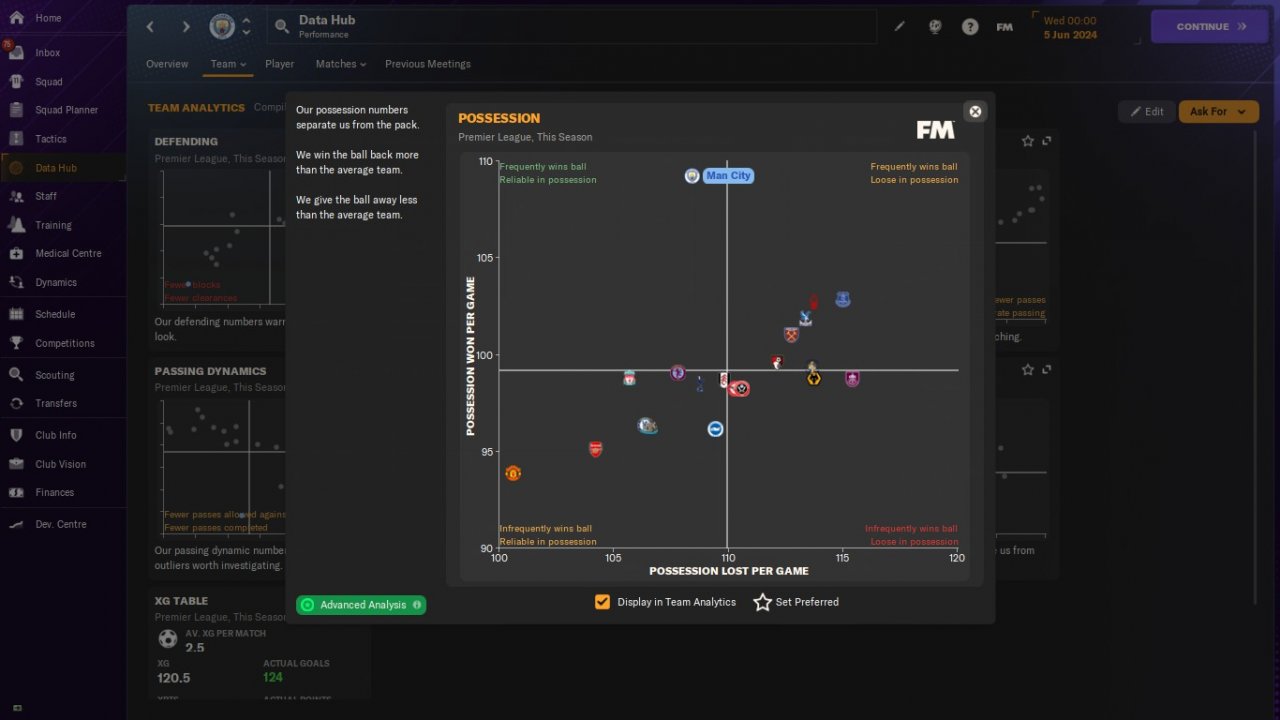Open the Medical Centre sidebar icon
This screenshot has height=720, width=1280.
(x=16, y=253)
